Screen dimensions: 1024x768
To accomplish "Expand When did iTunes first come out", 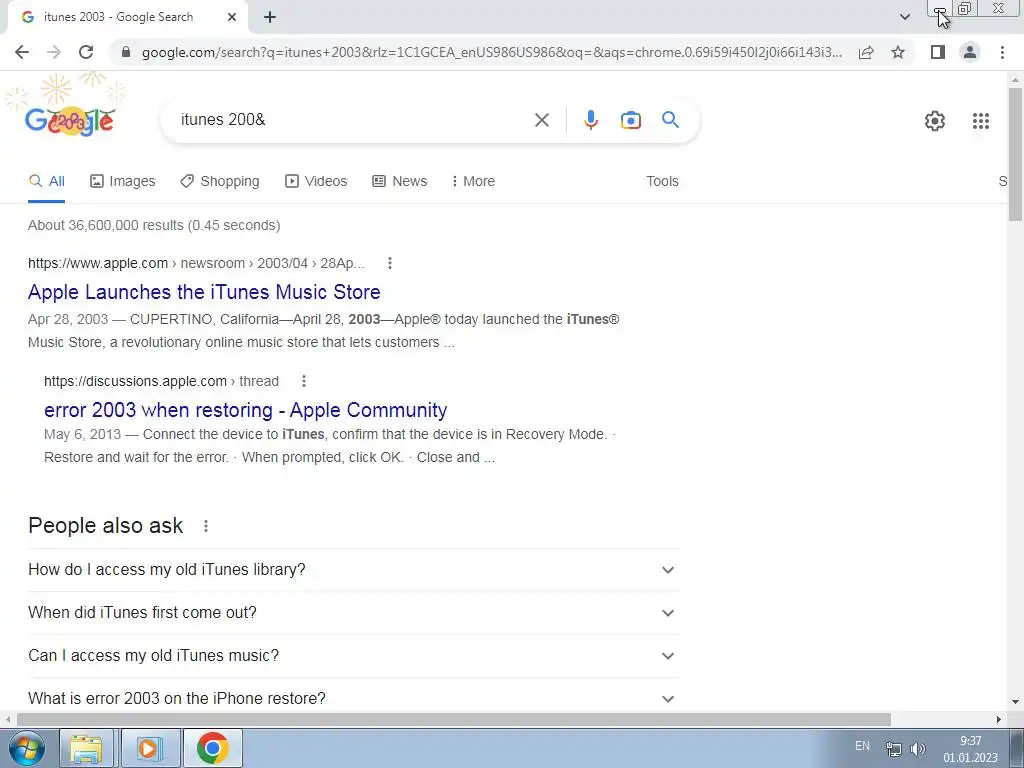I will (353, 613).
